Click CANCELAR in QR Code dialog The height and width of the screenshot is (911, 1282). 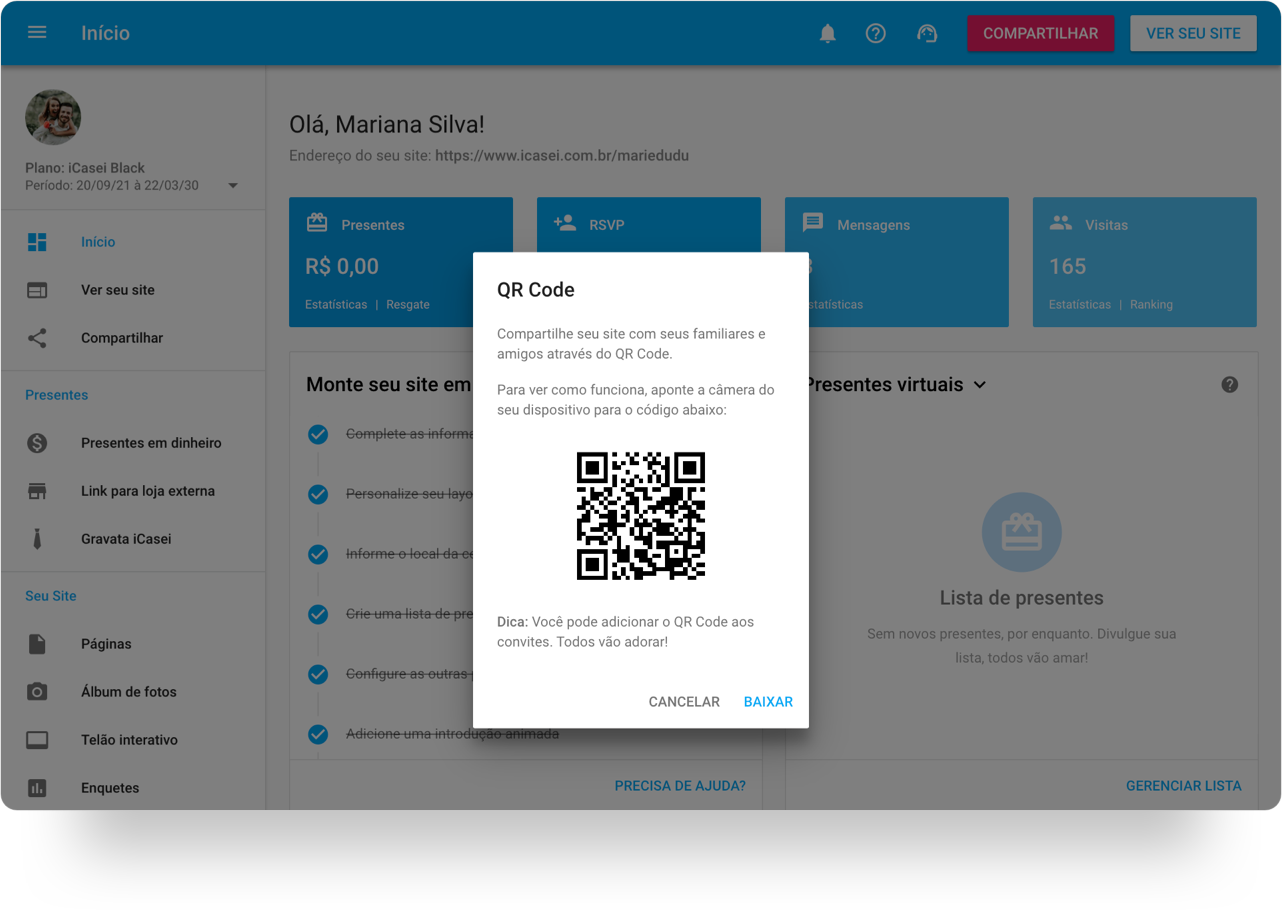pos(684,702)
